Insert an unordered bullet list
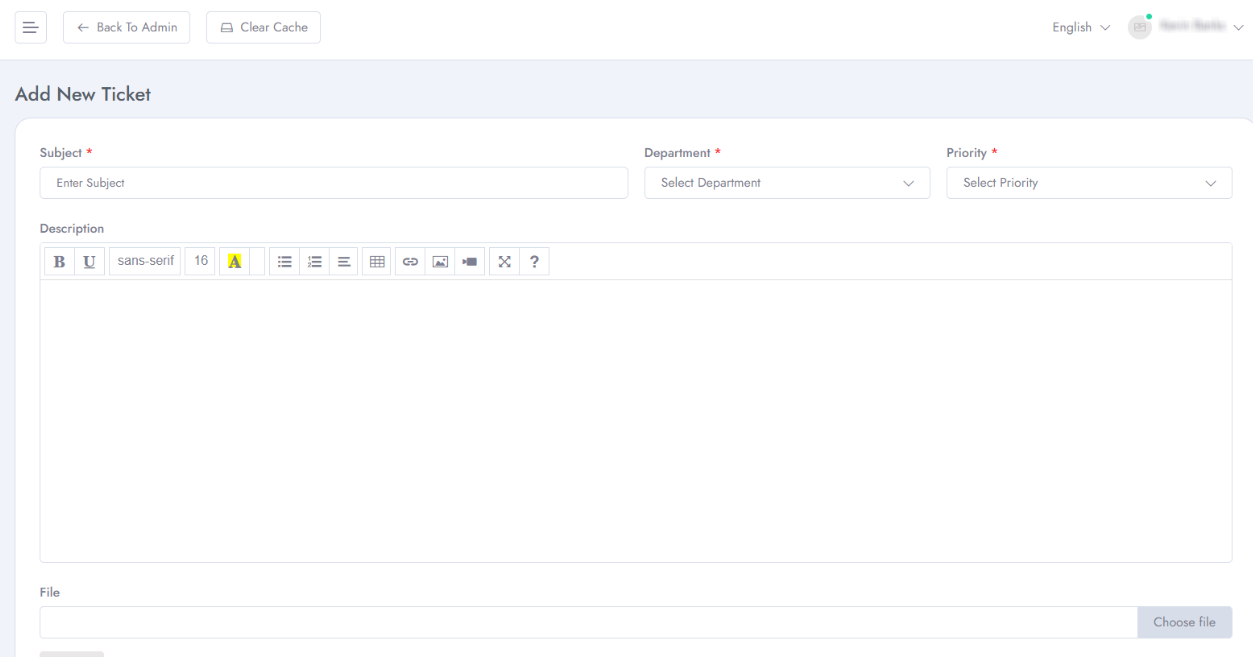The width and height of the screenshot is (1253, 657). pos(285,262)
